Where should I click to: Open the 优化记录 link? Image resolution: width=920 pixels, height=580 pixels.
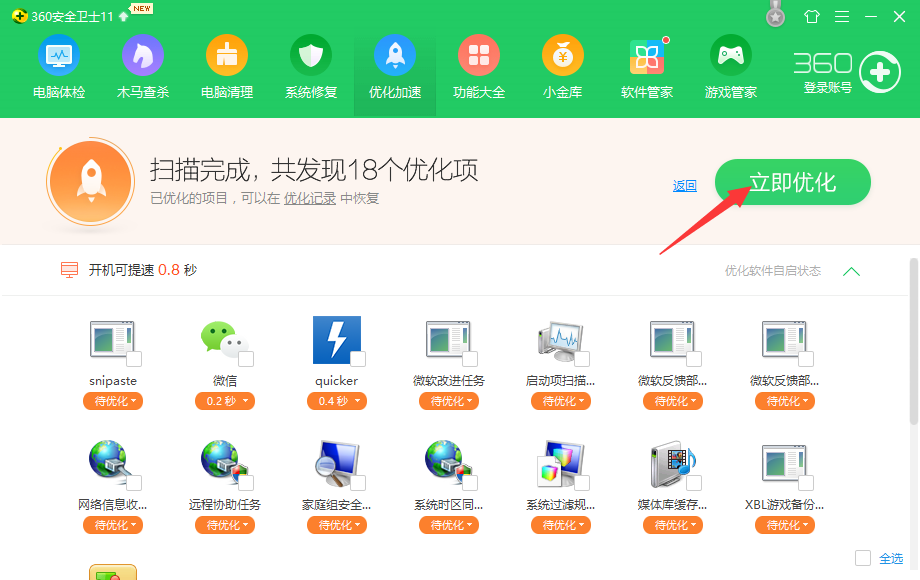tap(310, 199)
